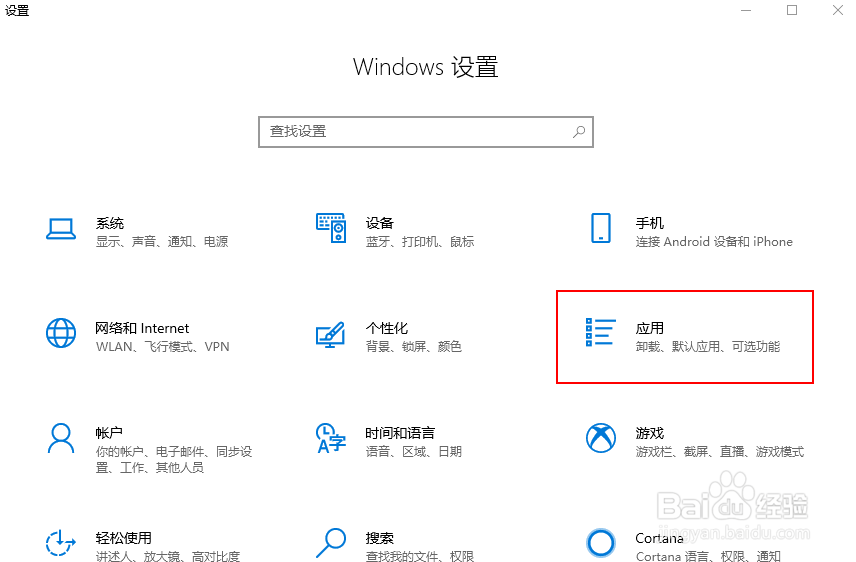Open the 游戏 Xbox icon
This screenshot has width=856, height=562.
pos(601,438)
